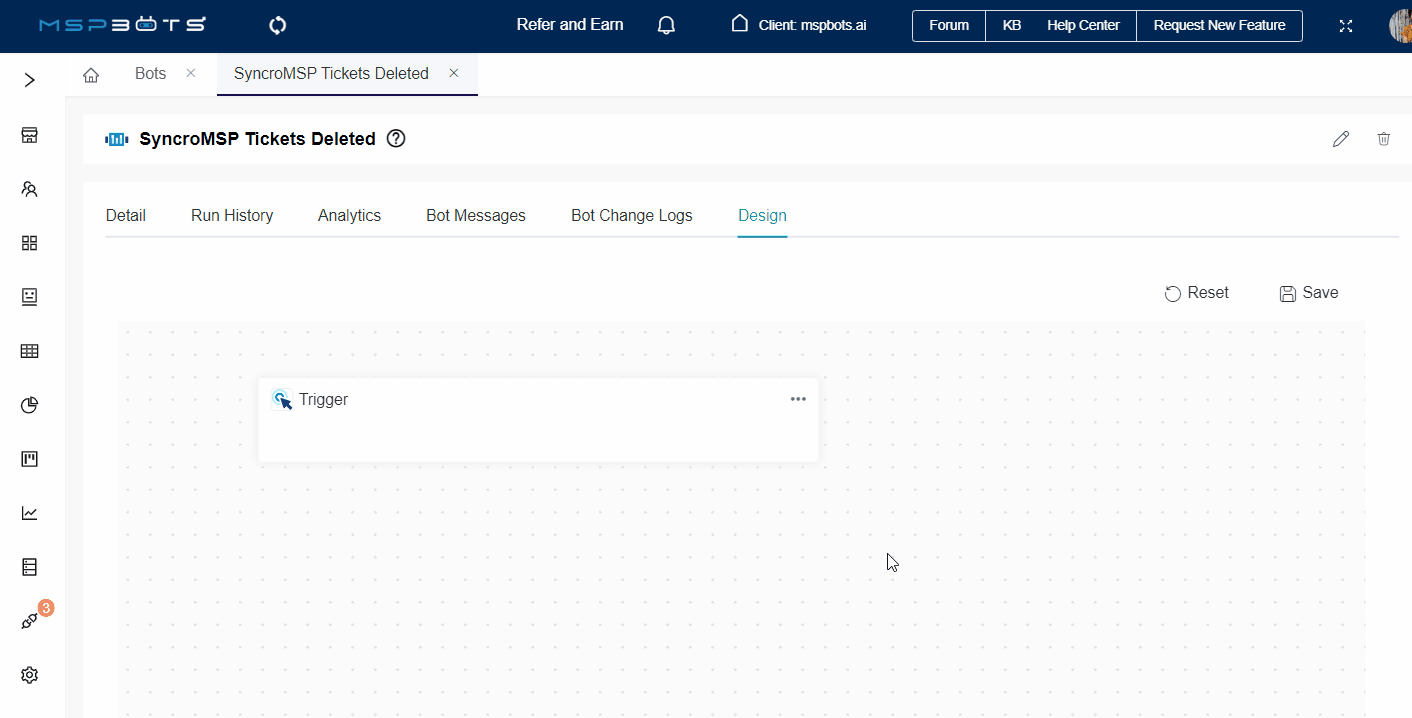Screen dimensions: 1412x718
Task: Open the Client: mspbots.ai selector
Action: coord(797,24)
